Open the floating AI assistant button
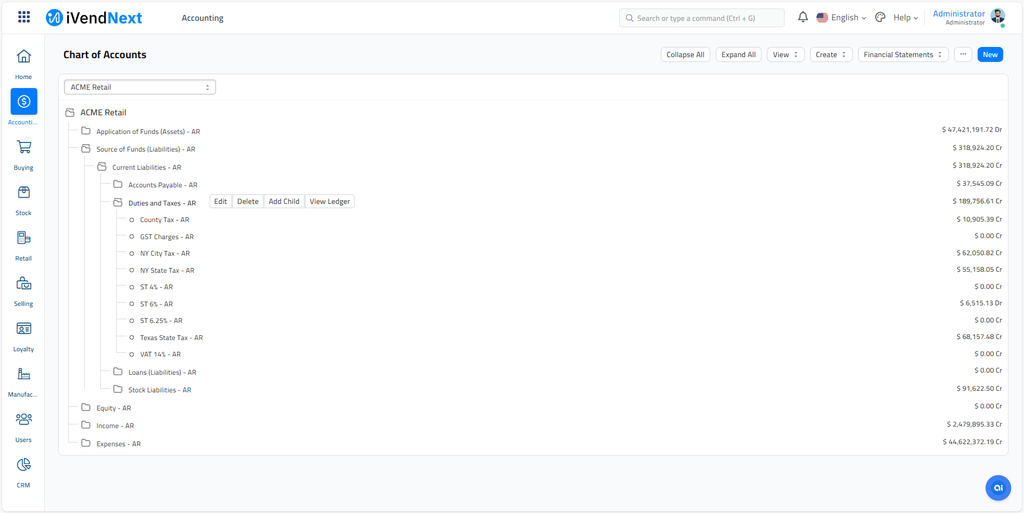Viewport: 1024px width, 513px height. pyautogui.click(x=997, y=487)
